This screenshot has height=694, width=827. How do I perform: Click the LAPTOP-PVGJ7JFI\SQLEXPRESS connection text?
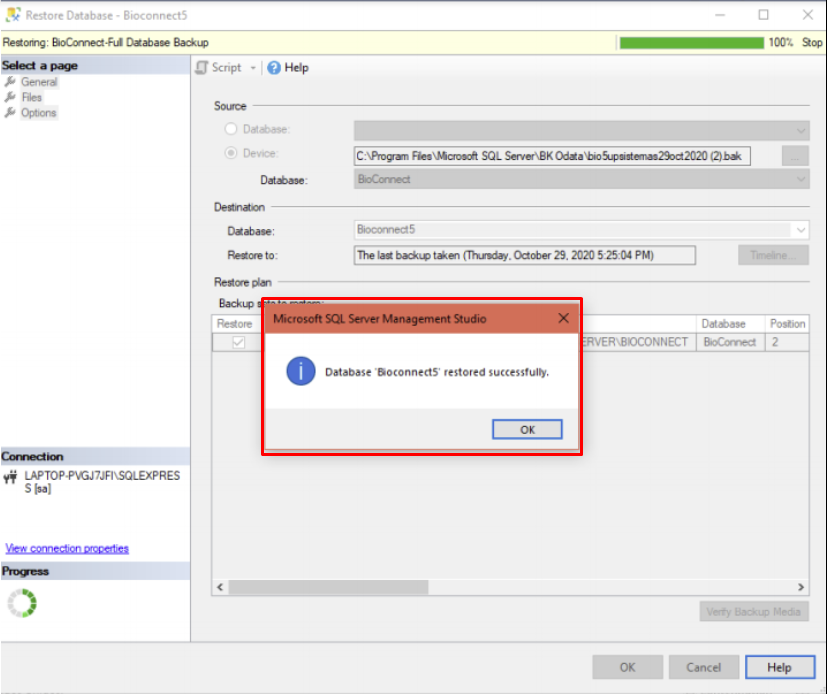tap(102, 482)
